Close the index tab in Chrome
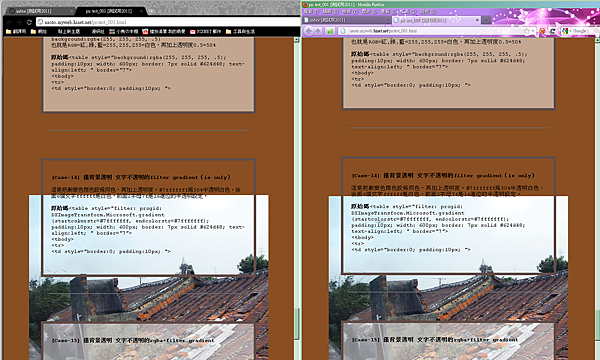This screenshot has width=600, height=360. pyautogui.click(x=72, y=11)
